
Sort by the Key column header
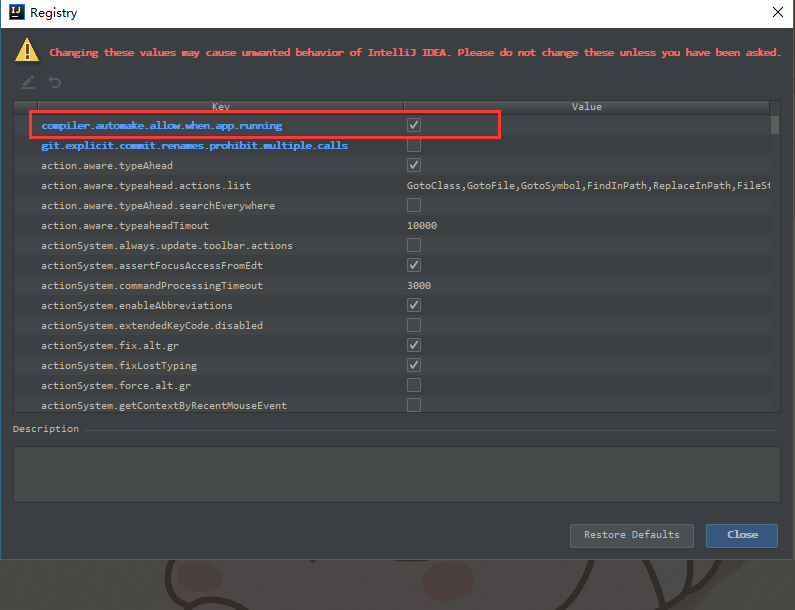coord(221,106)
